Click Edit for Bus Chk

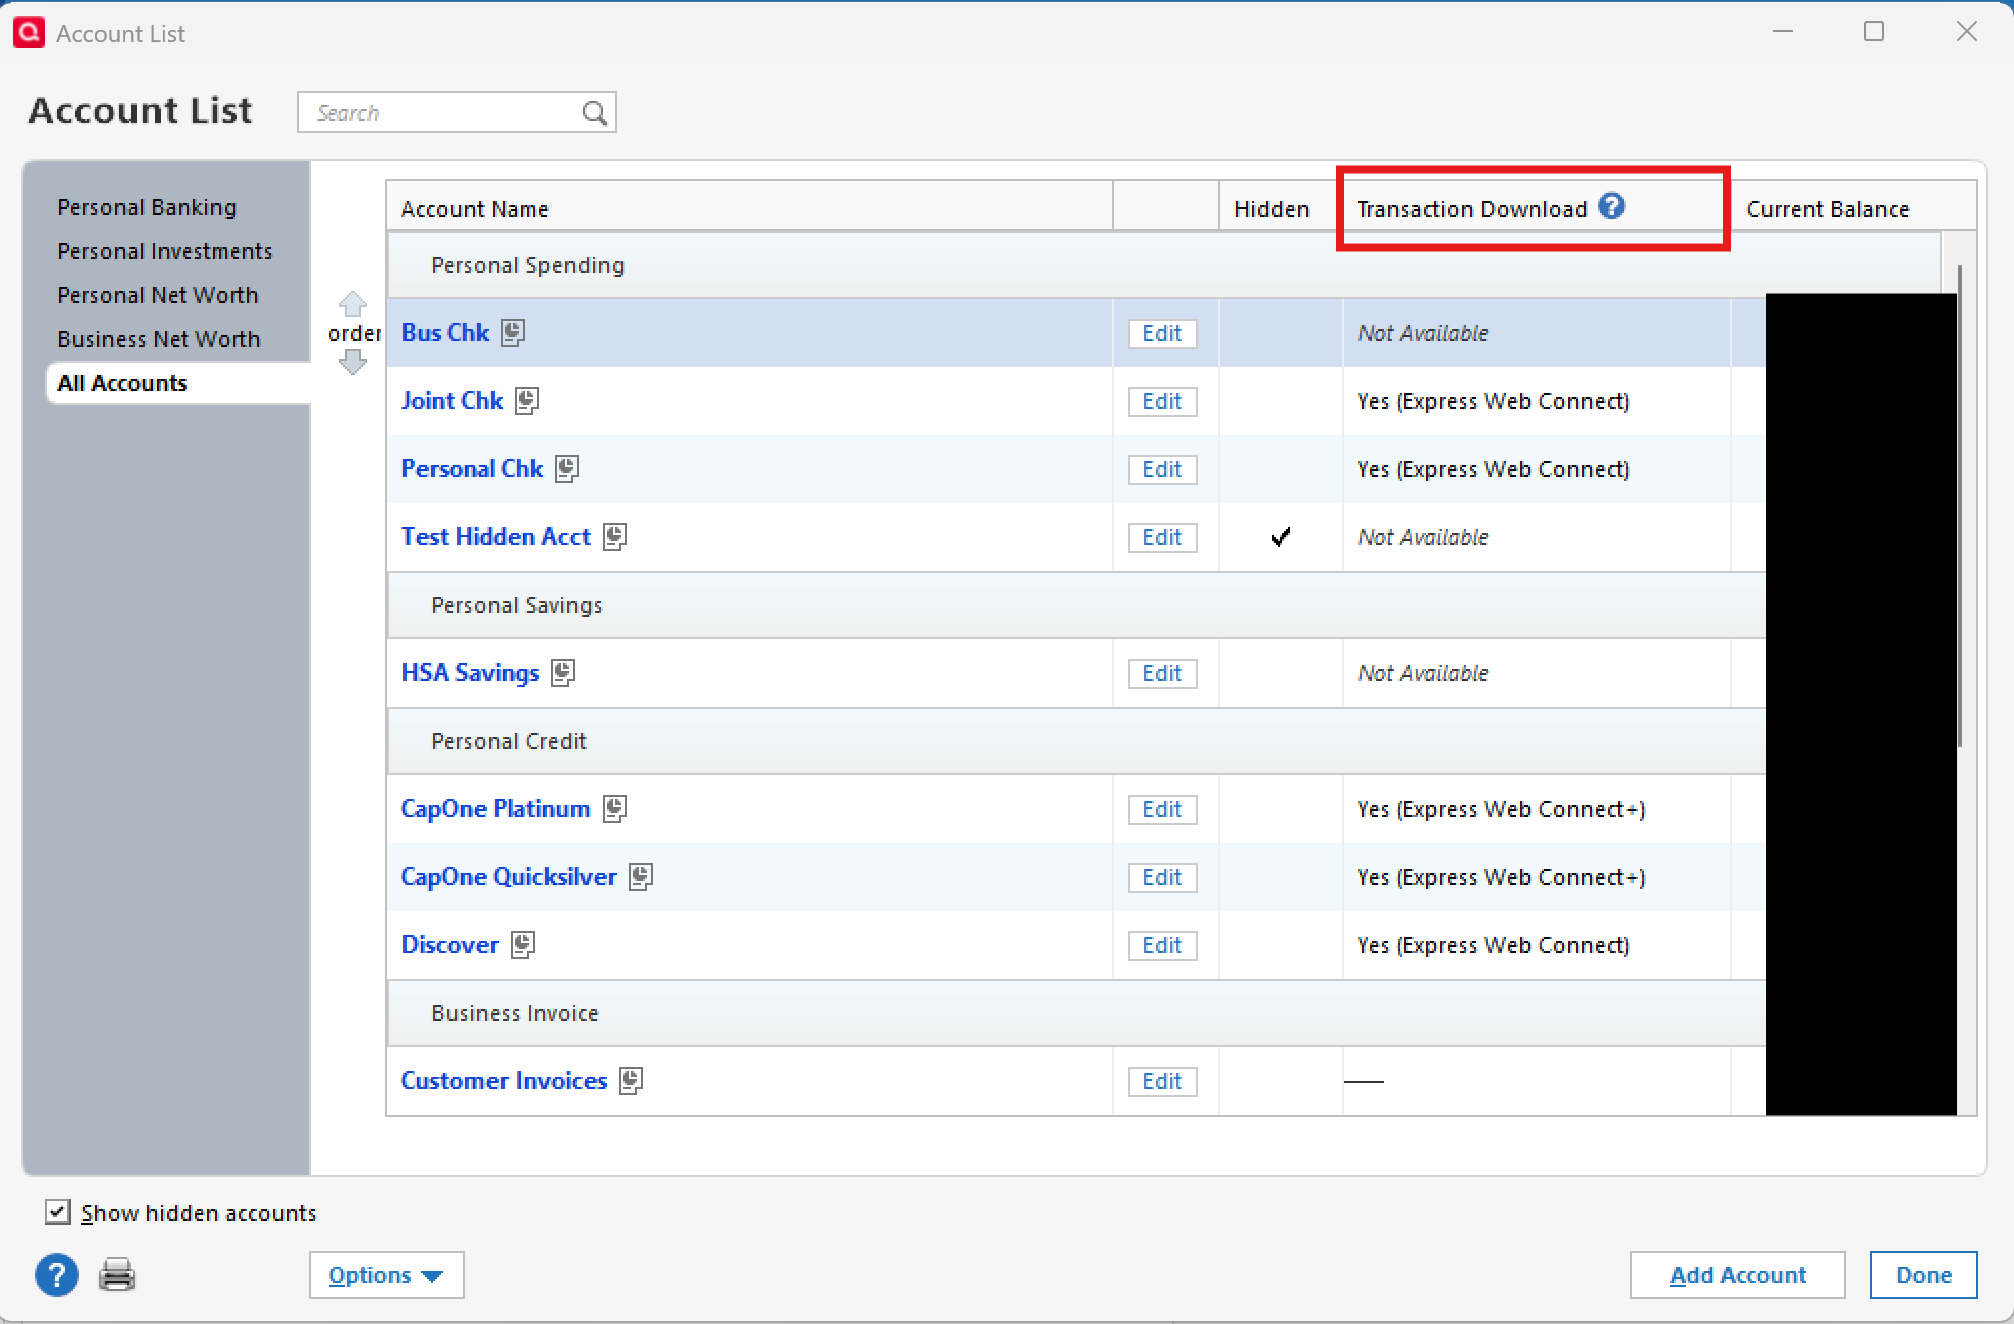pos(1162,333)
